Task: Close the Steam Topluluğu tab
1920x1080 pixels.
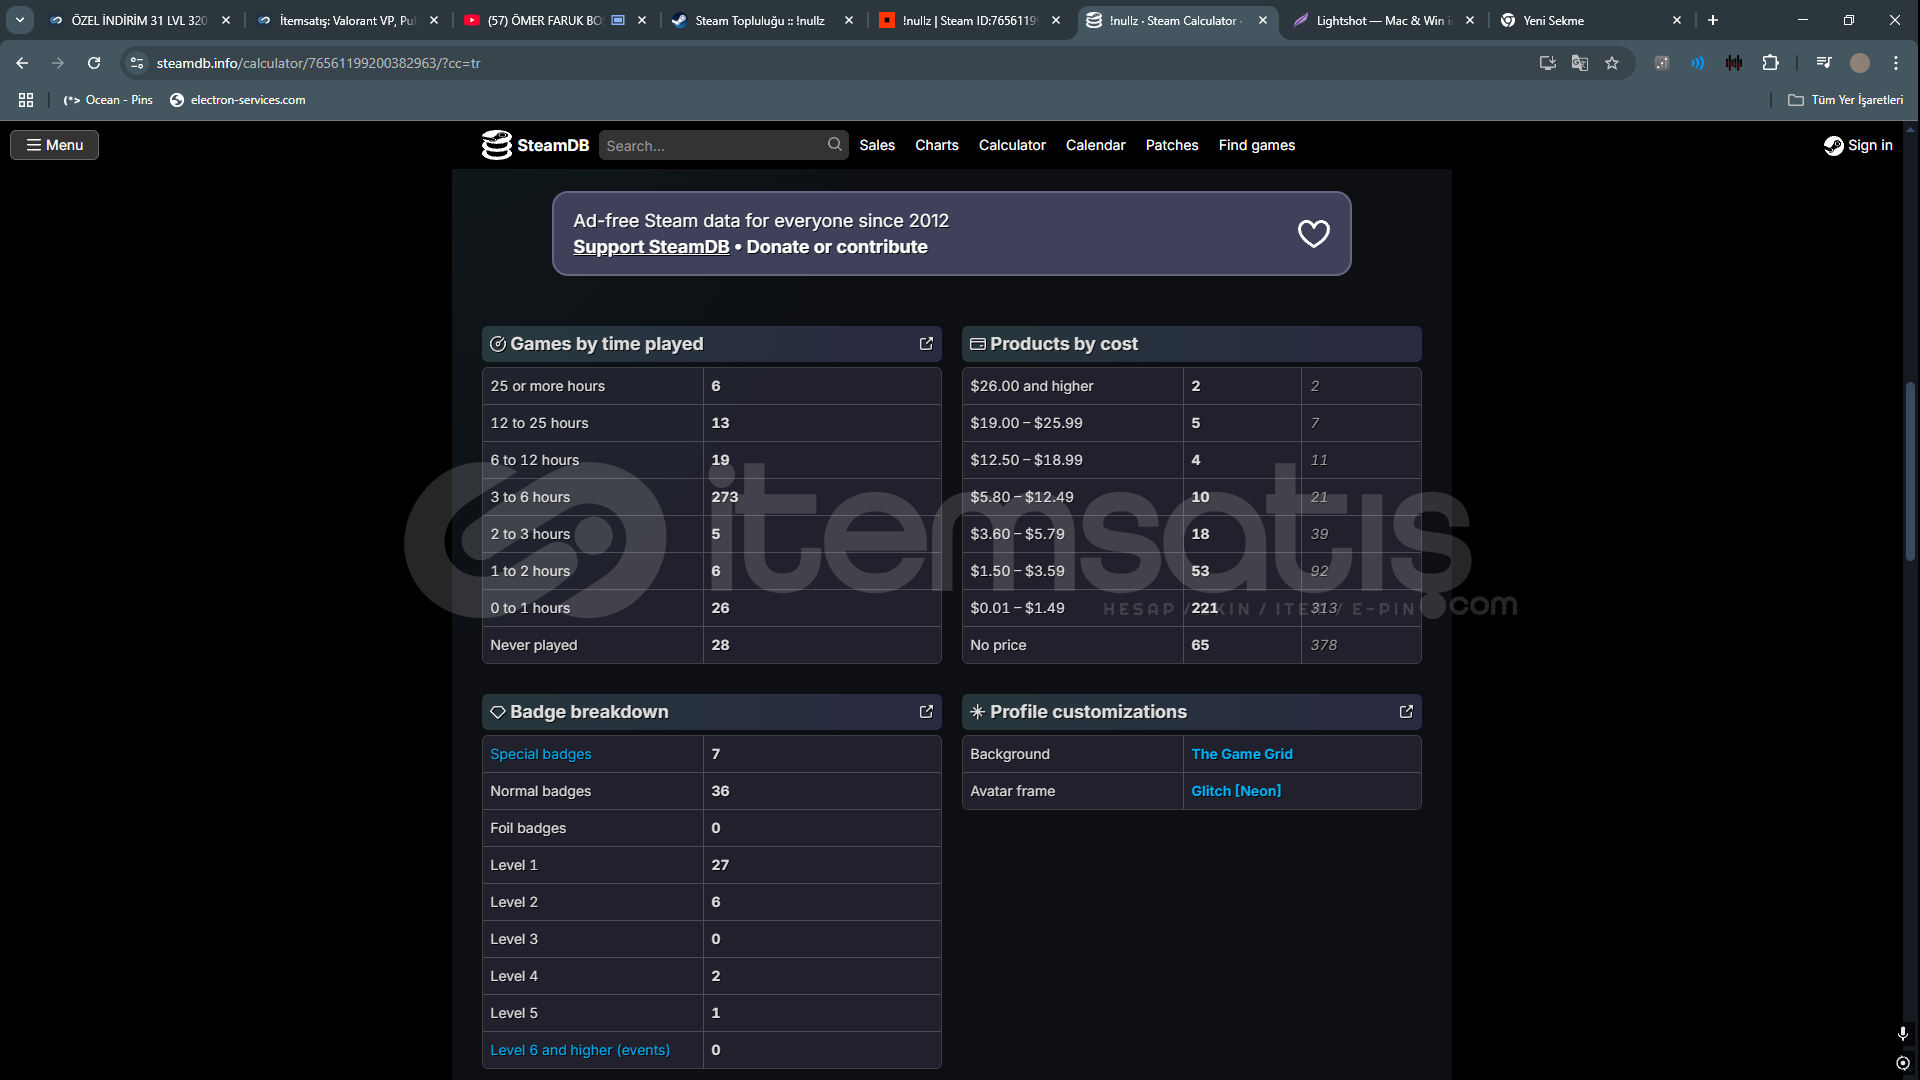Action: (x=849, y=20)
